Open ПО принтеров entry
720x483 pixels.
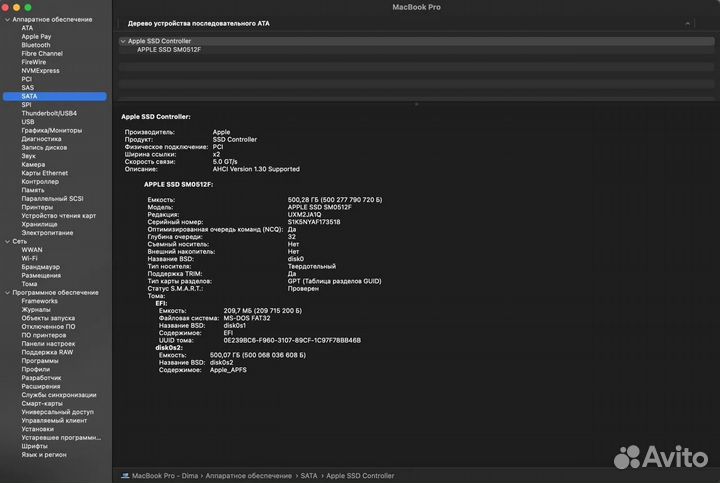coord(44,335)
